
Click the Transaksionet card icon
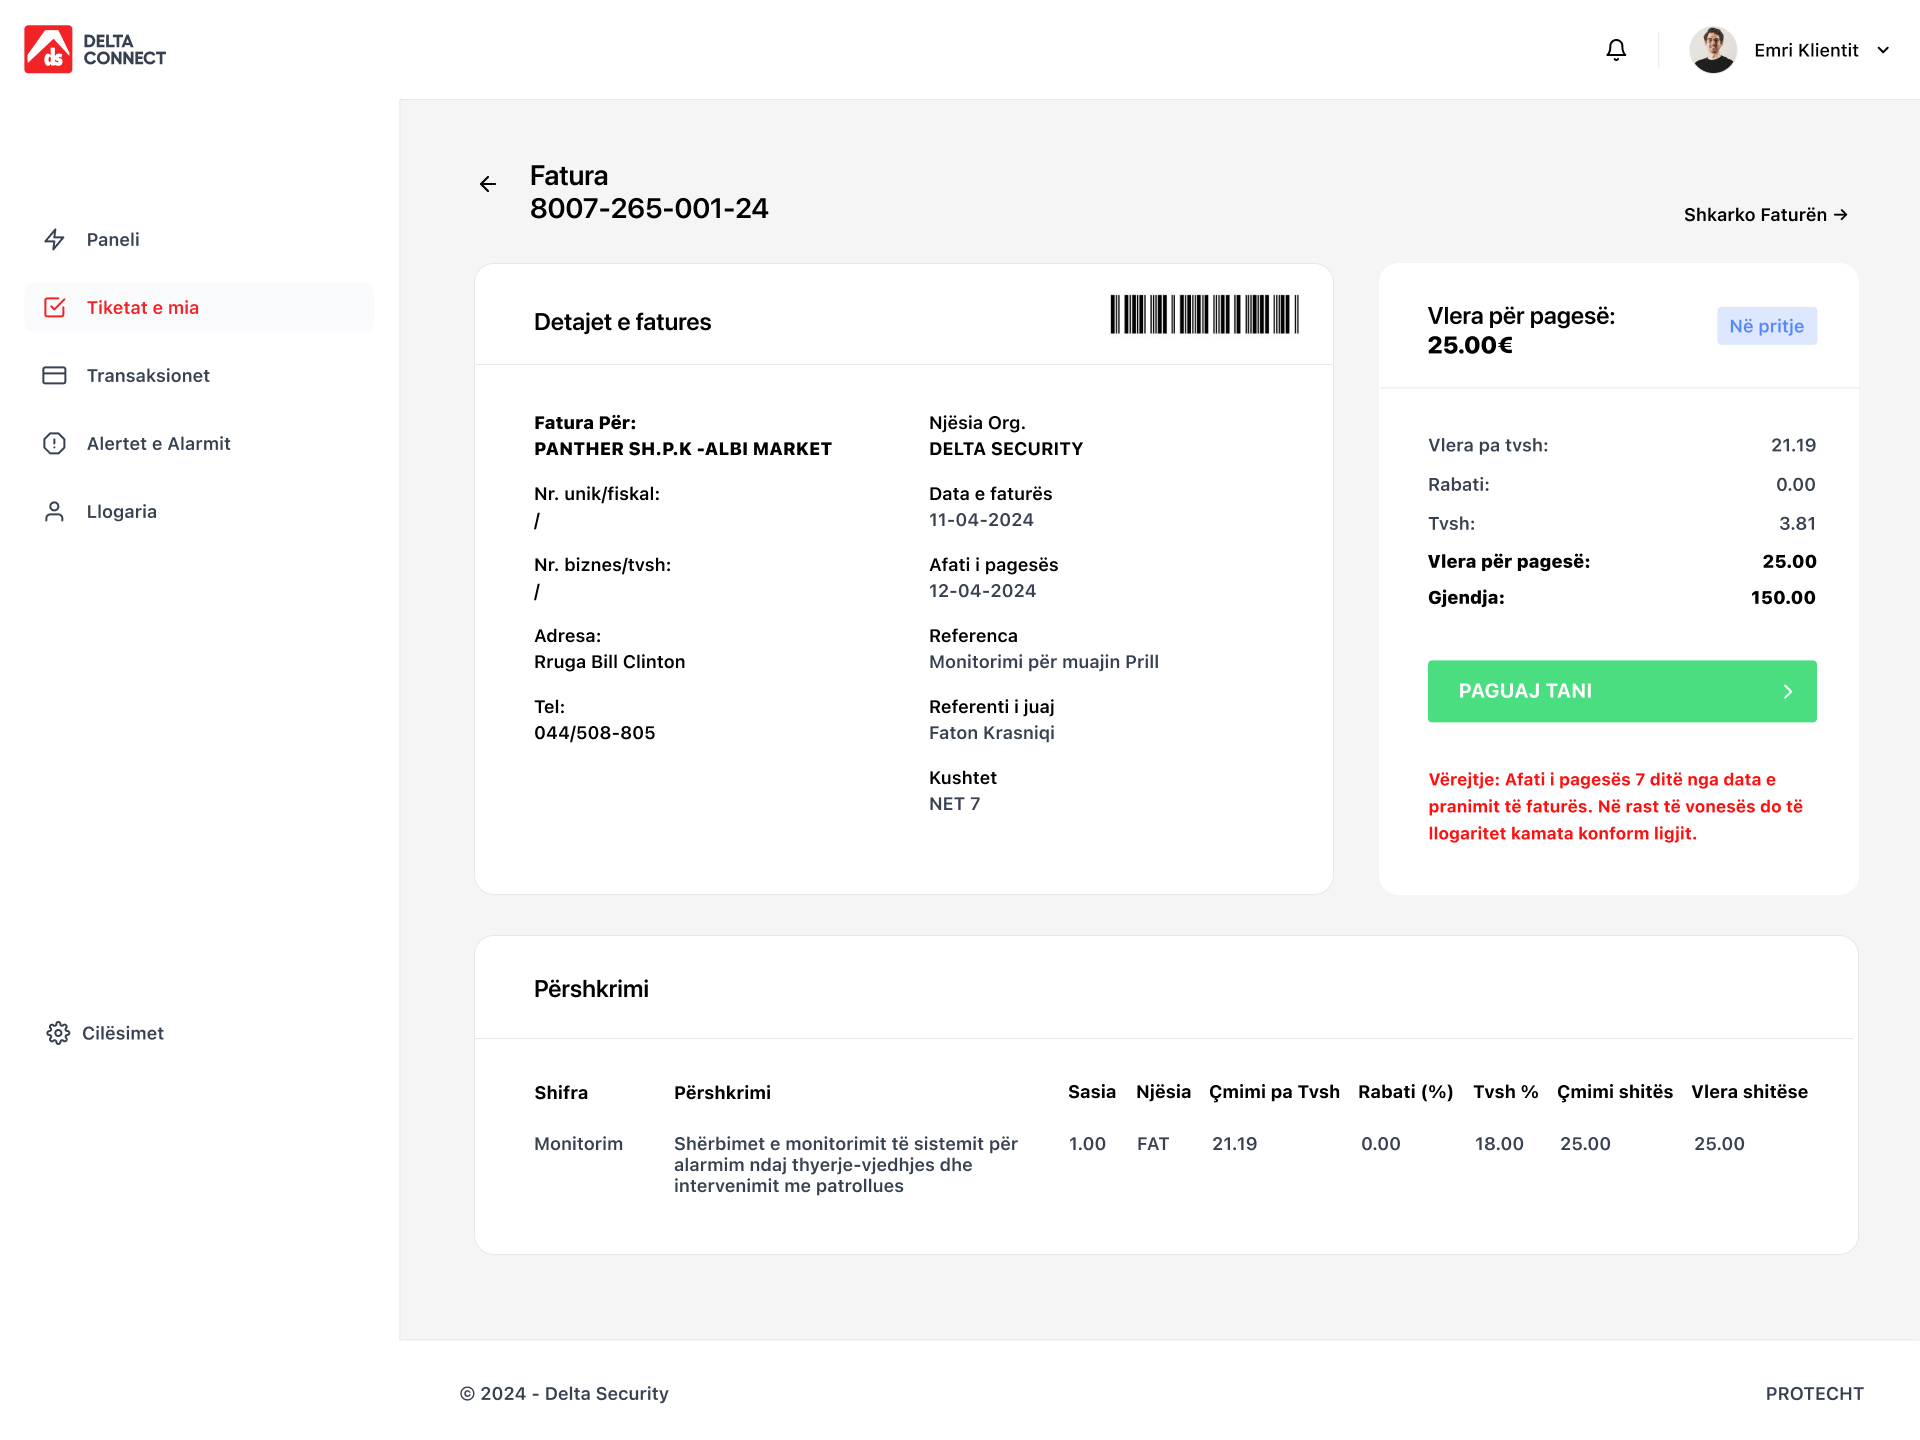(x=55, y=376)
